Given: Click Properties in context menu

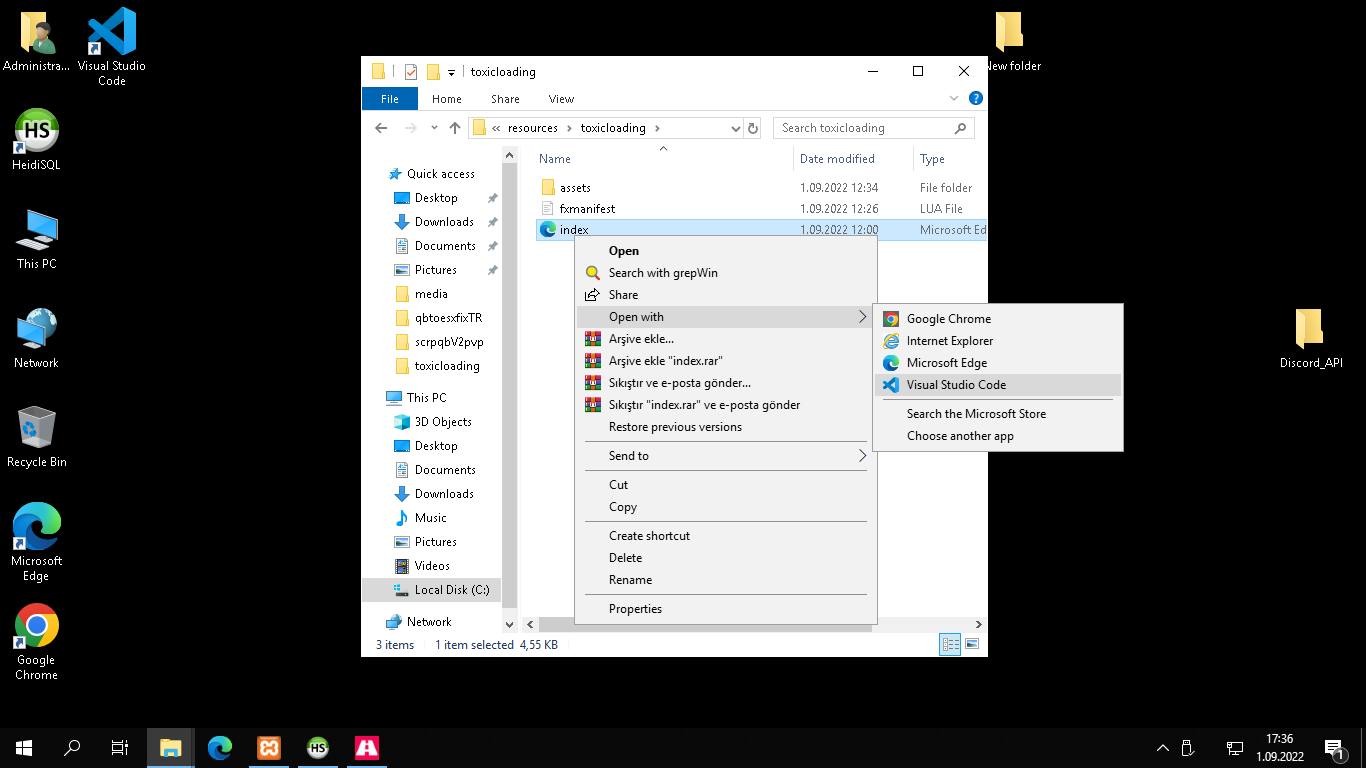Looking at the screenshot, I should [726, 609].
